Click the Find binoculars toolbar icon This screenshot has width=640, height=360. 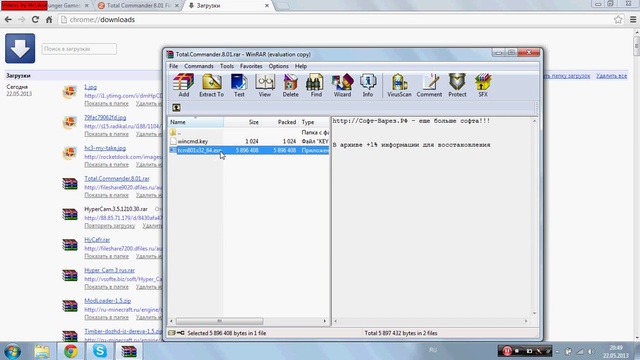pyautogui.click(x=316, y=85)
